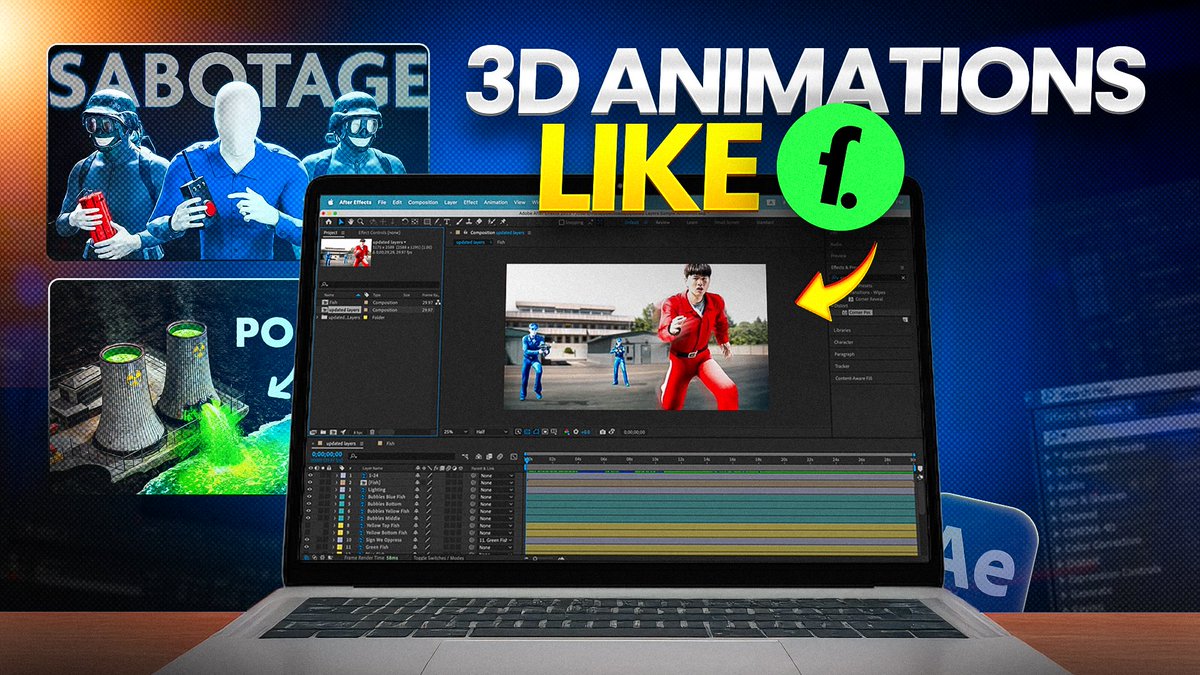Select the Hand tool
This screenshot has width=1200, height=675.
pyautogui.click(x=351, y=222)
